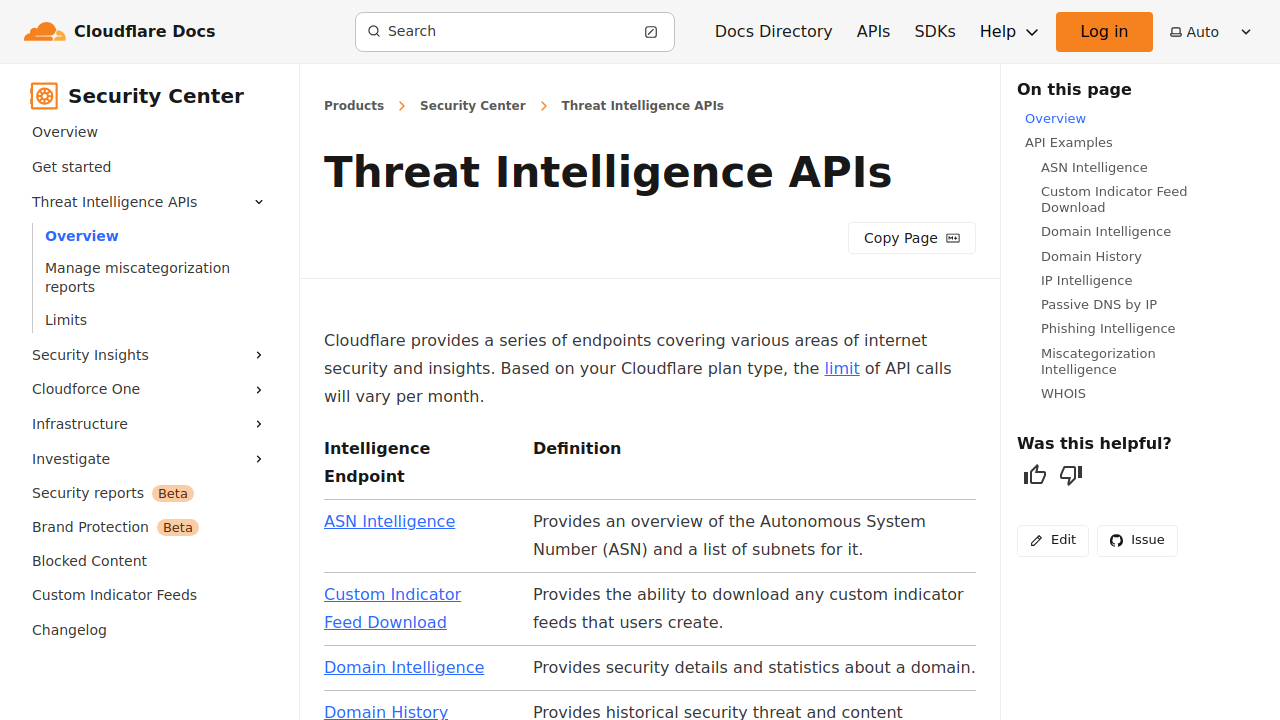The image size is (1280, 720).
Task: Click the Security Center breadcrumb
Action: pos(472,105)
